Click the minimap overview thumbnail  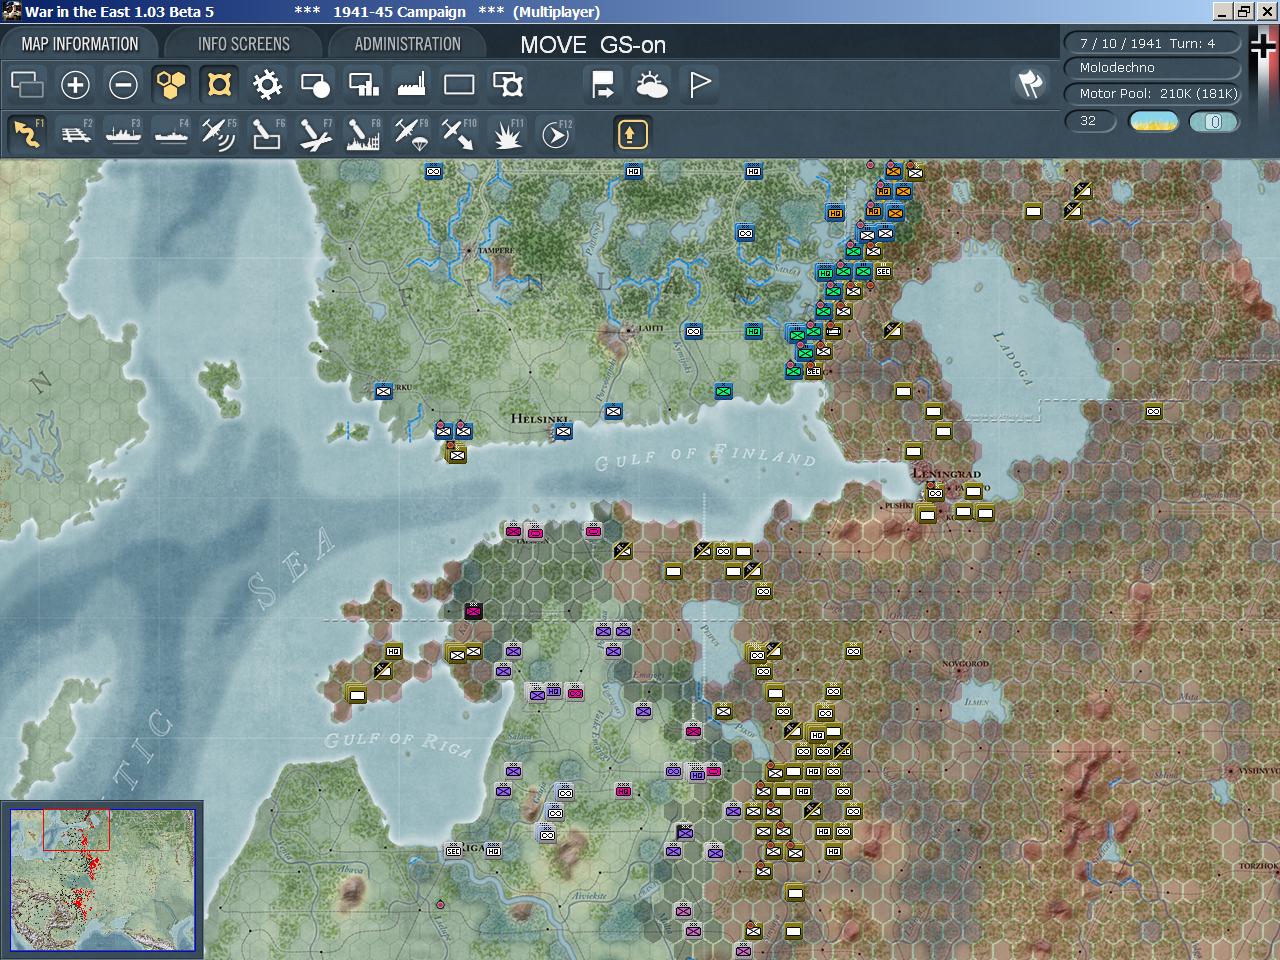click(x=102, y=880)
